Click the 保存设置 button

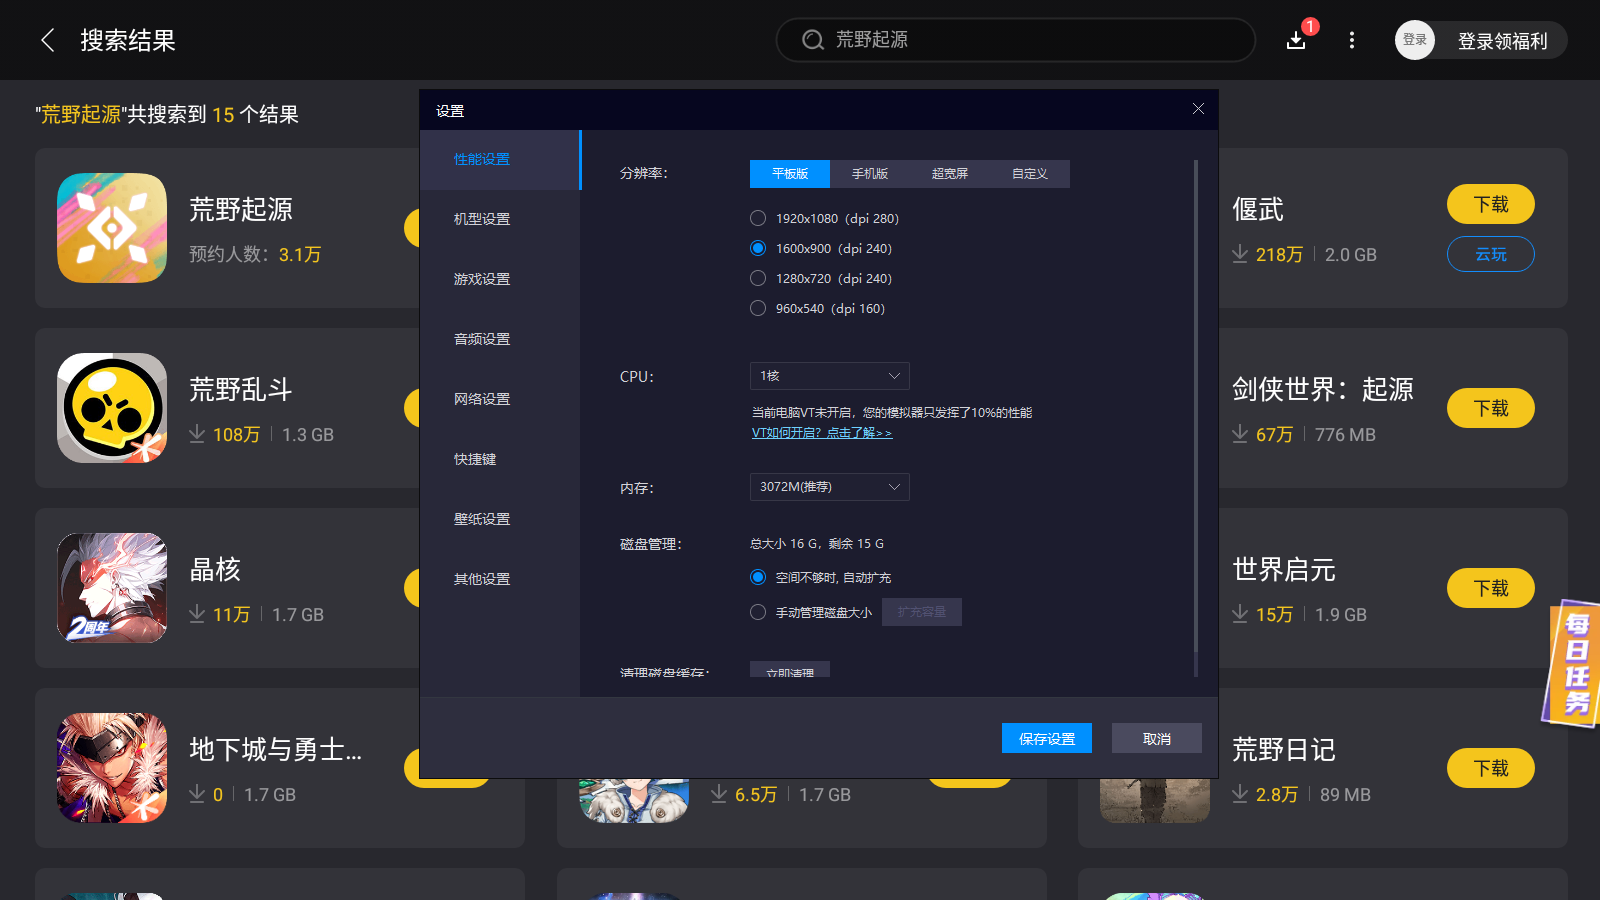tap(1047, 738)
